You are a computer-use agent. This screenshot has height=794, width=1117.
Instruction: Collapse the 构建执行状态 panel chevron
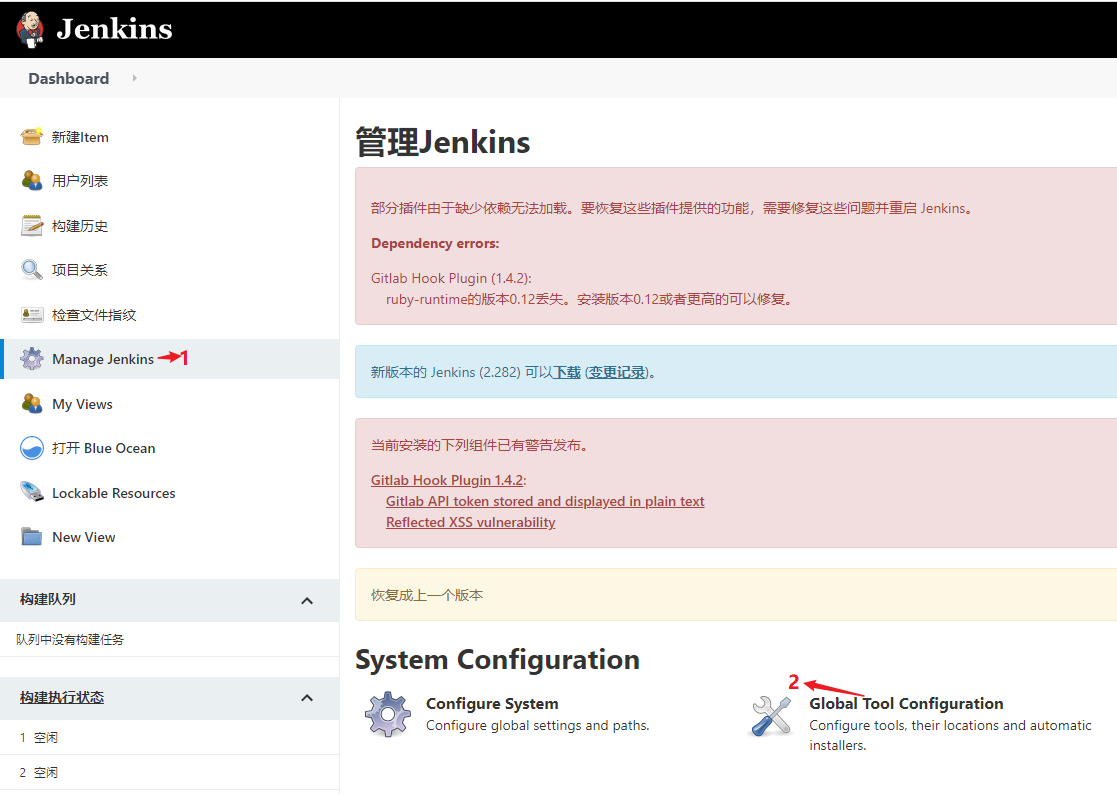(x=307, y=697)
